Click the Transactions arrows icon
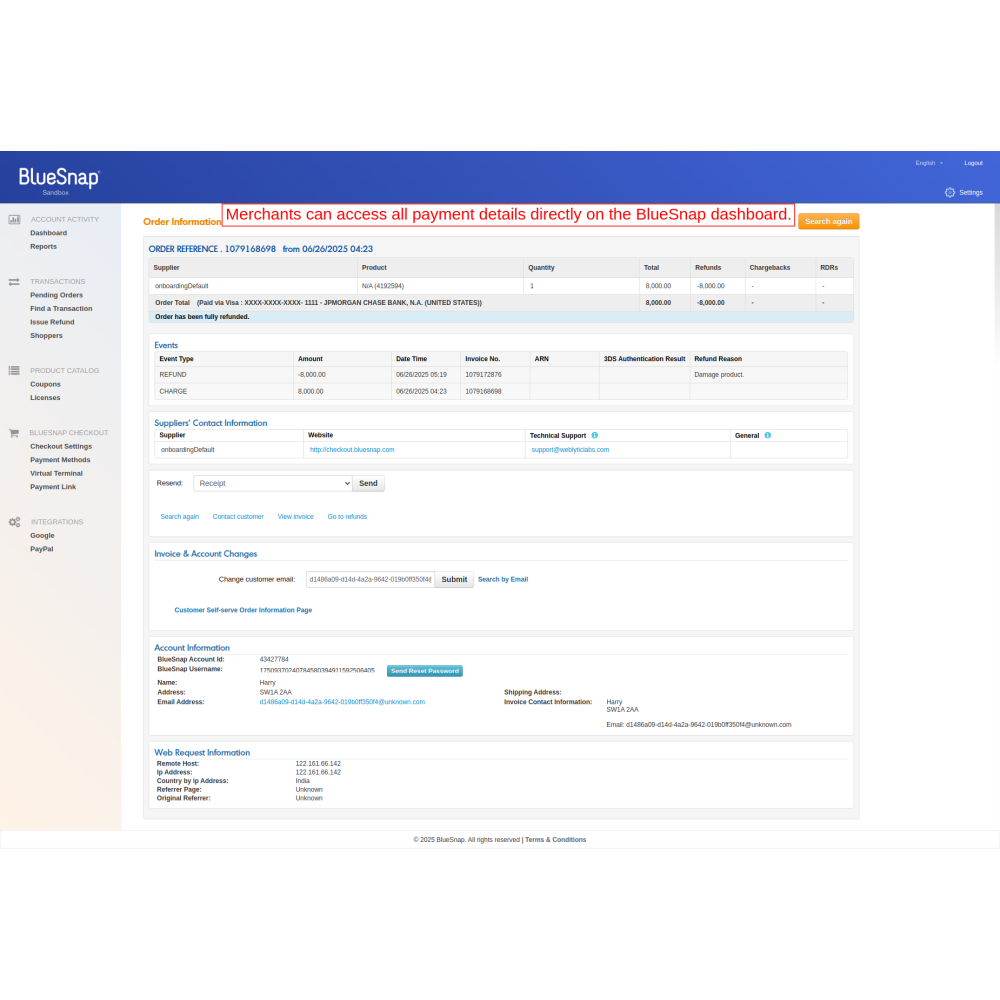 15,282
